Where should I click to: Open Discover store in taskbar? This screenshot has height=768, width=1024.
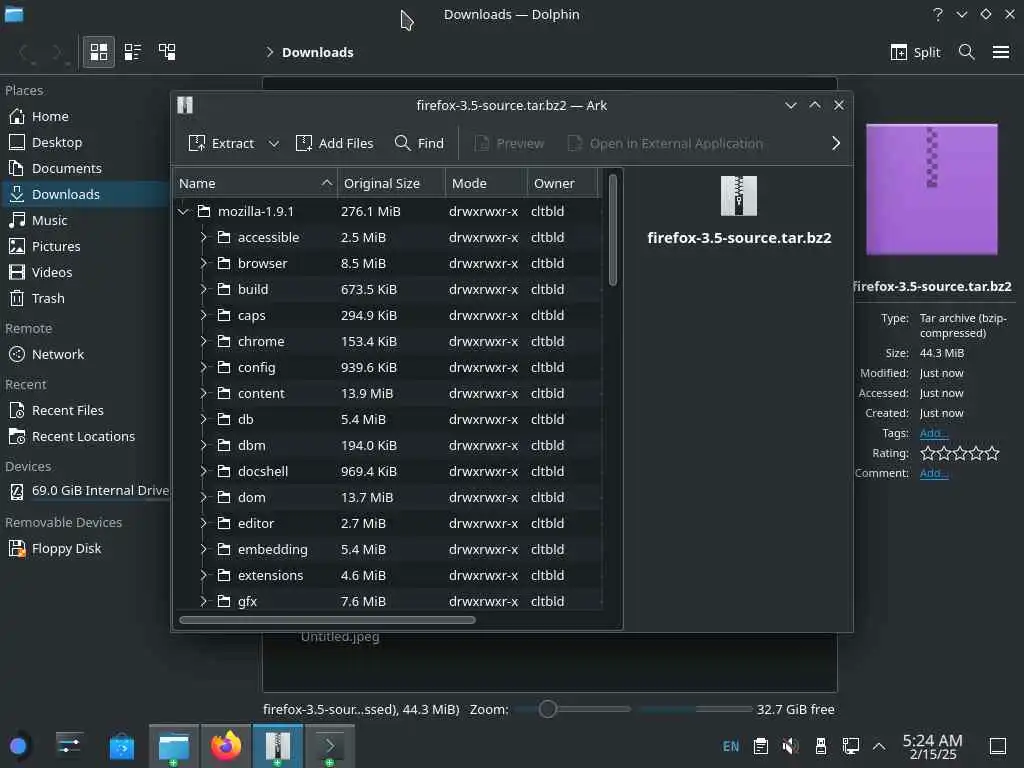coord(121,746)
